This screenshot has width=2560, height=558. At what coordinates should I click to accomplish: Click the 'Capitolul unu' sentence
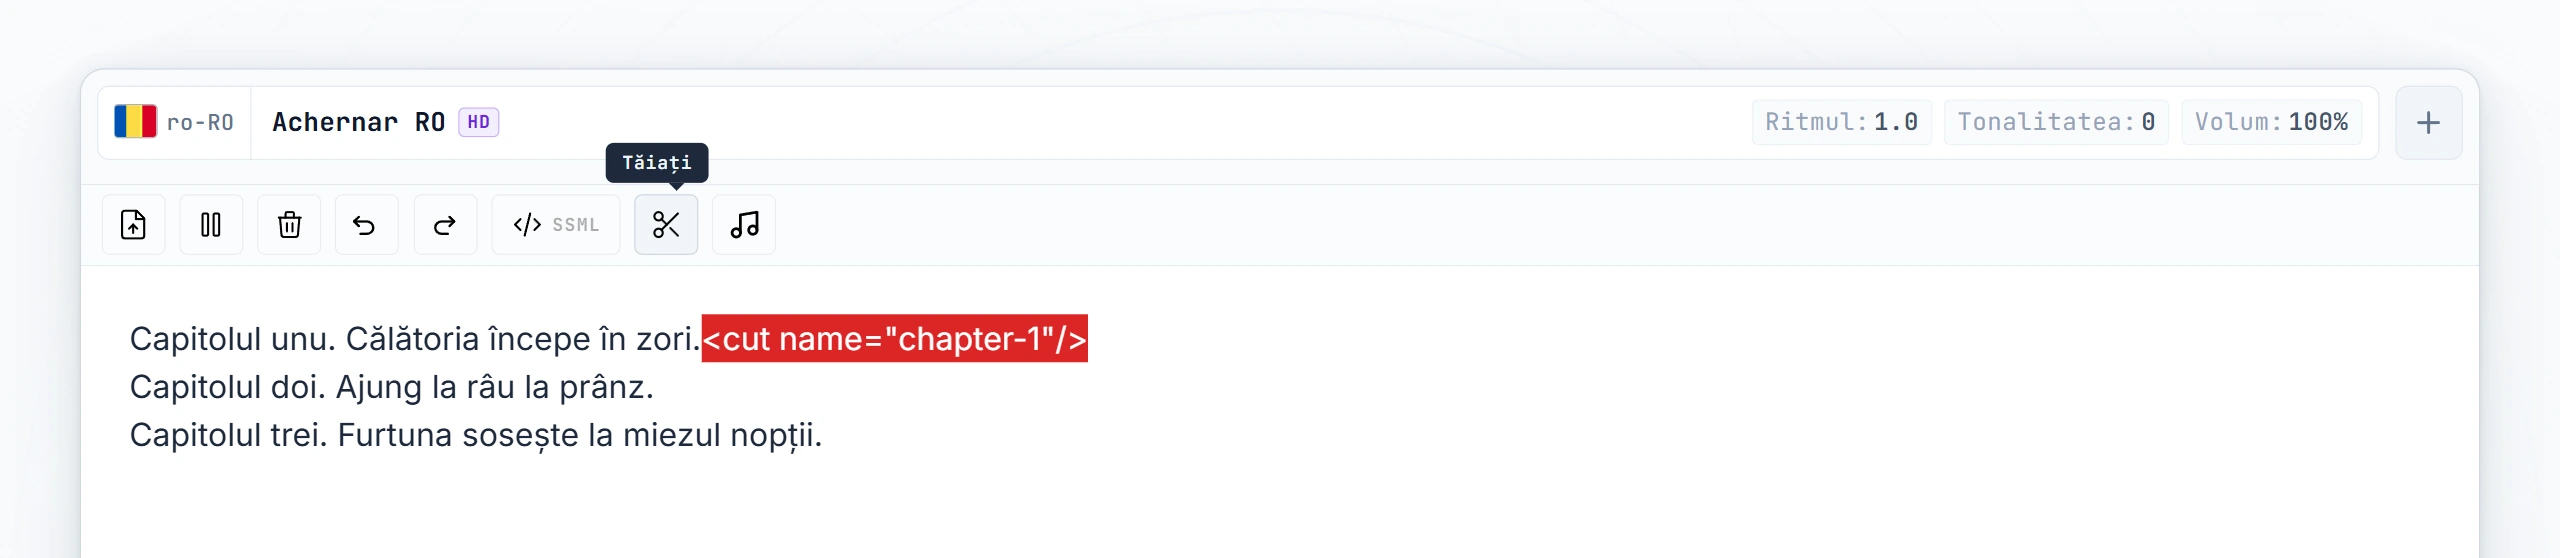pyautogui.click(x=415, y=339)
